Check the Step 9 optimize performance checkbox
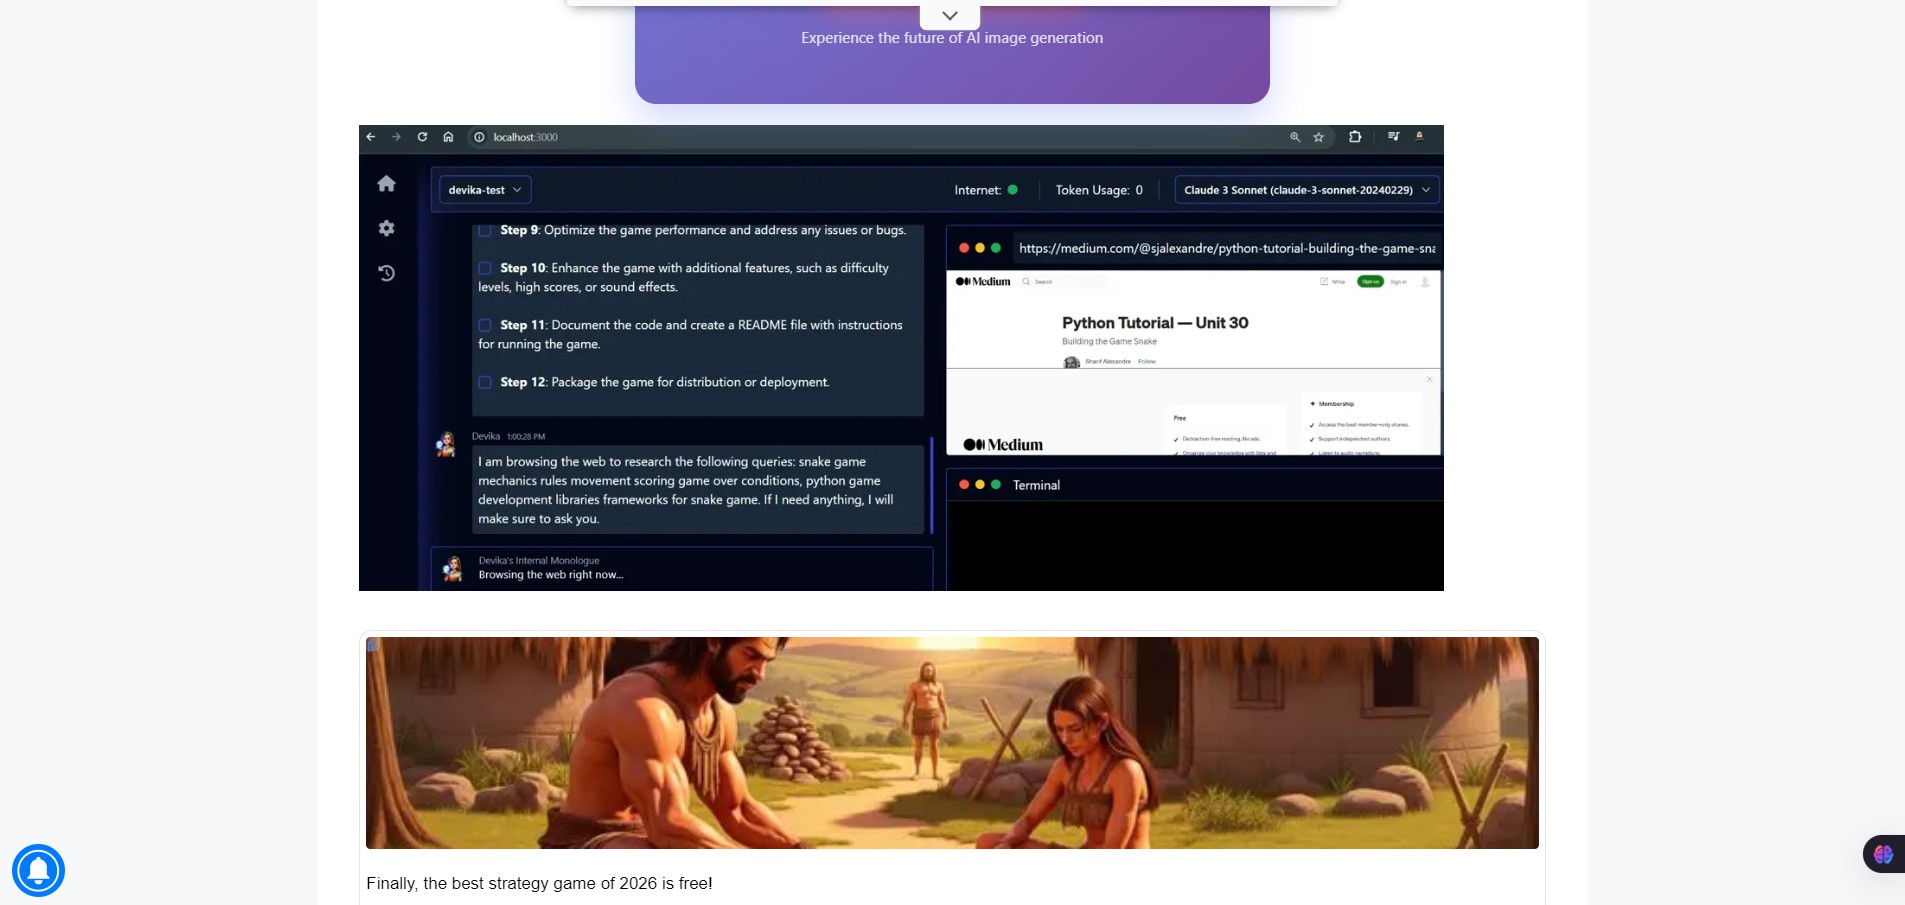This screenshot has width=1905, height=905. point(485,230)
